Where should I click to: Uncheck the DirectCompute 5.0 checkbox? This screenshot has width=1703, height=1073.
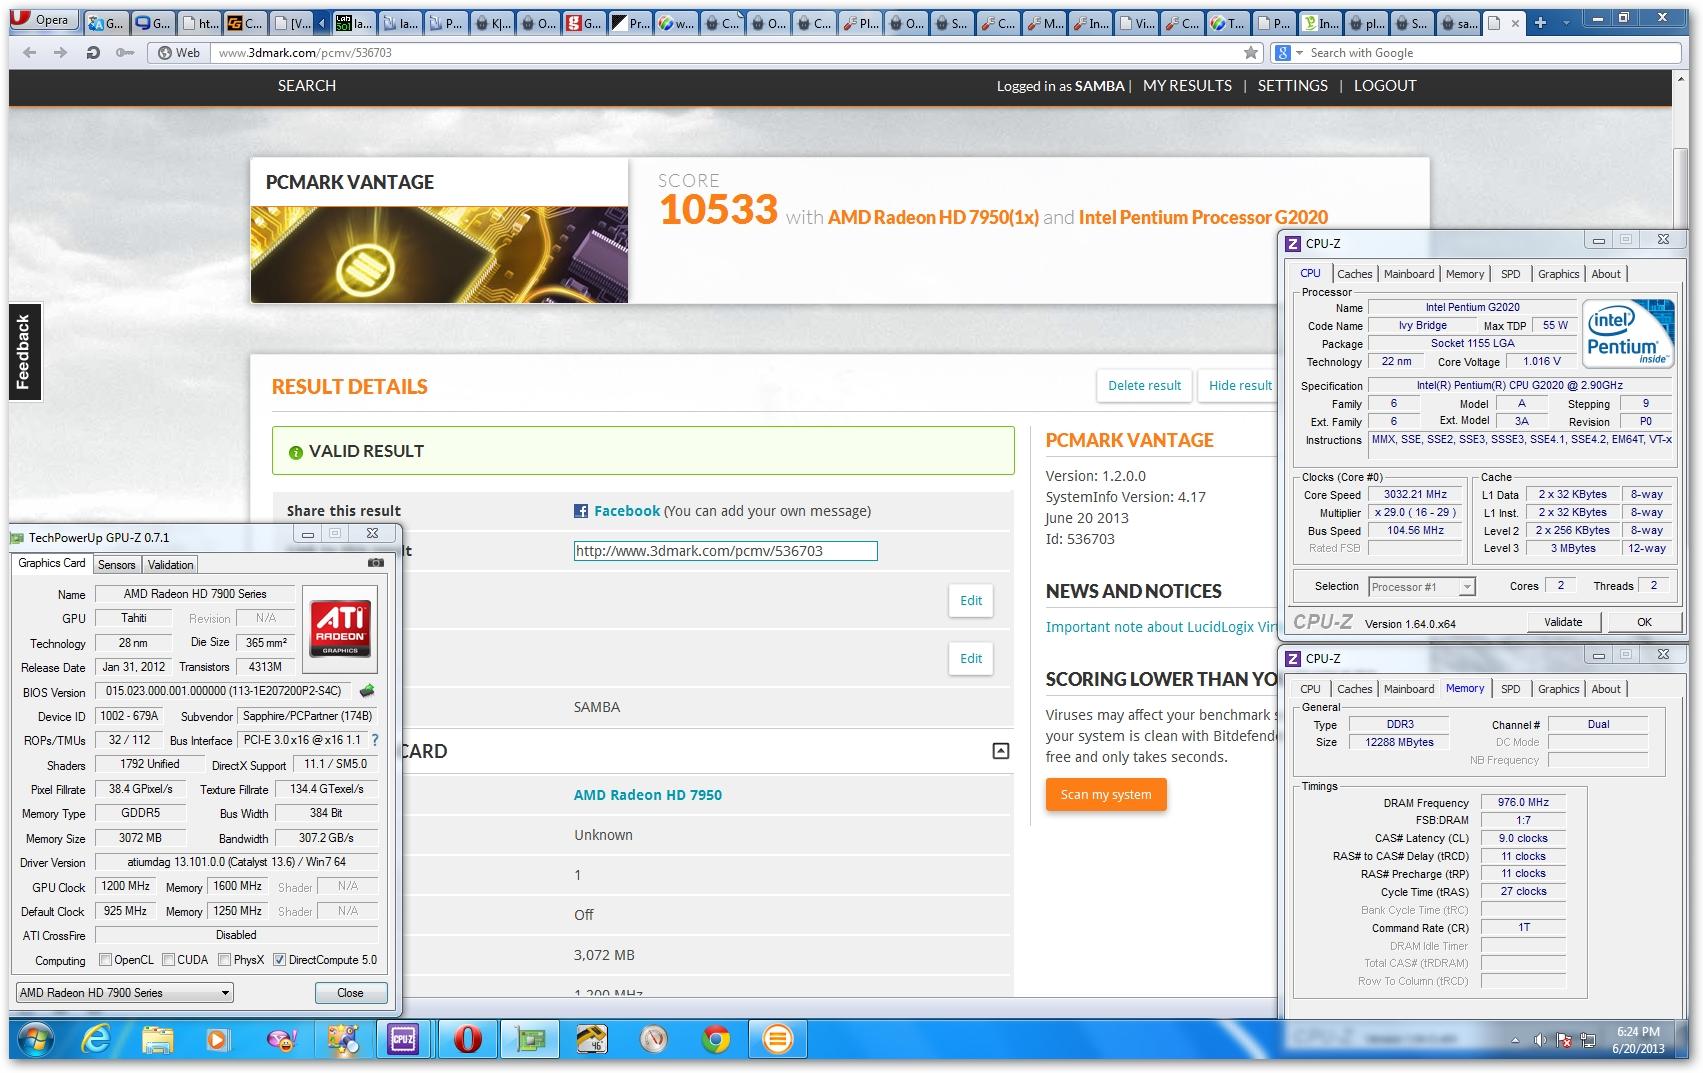279,960
